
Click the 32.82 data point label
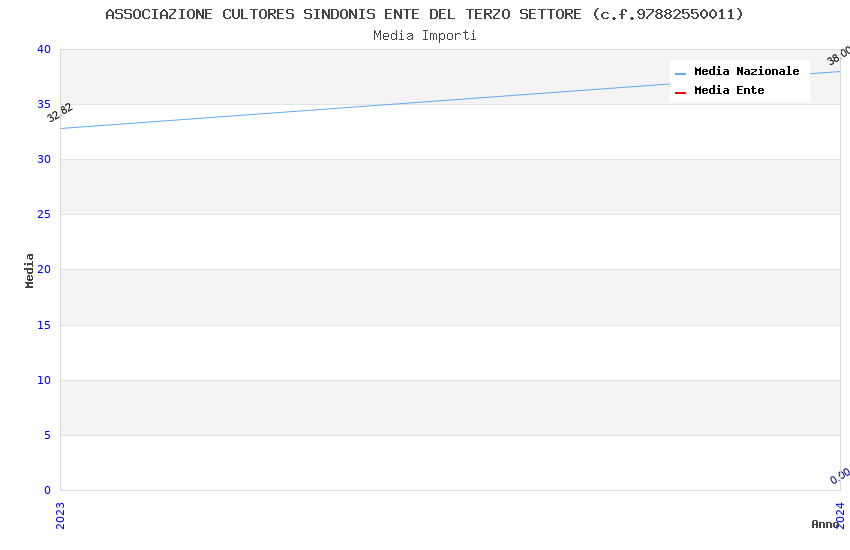point(60,113)
